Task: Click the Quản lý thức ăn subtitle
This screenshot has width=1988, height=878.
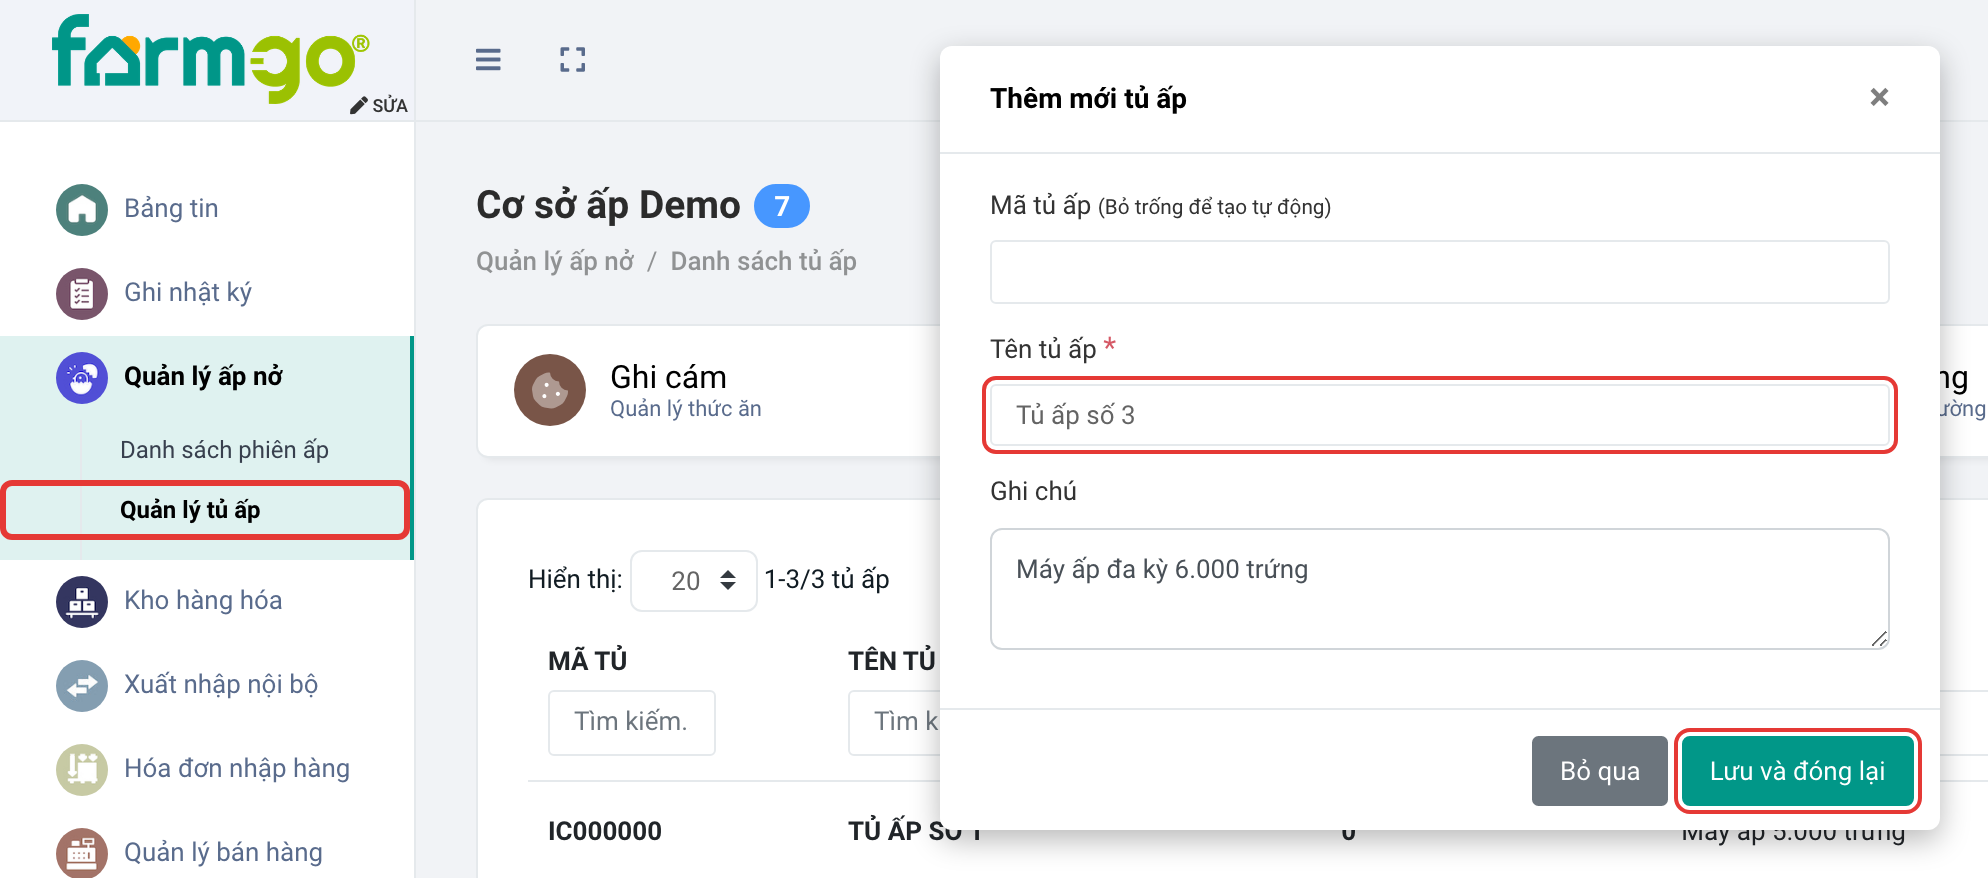Action: point(686,409)
